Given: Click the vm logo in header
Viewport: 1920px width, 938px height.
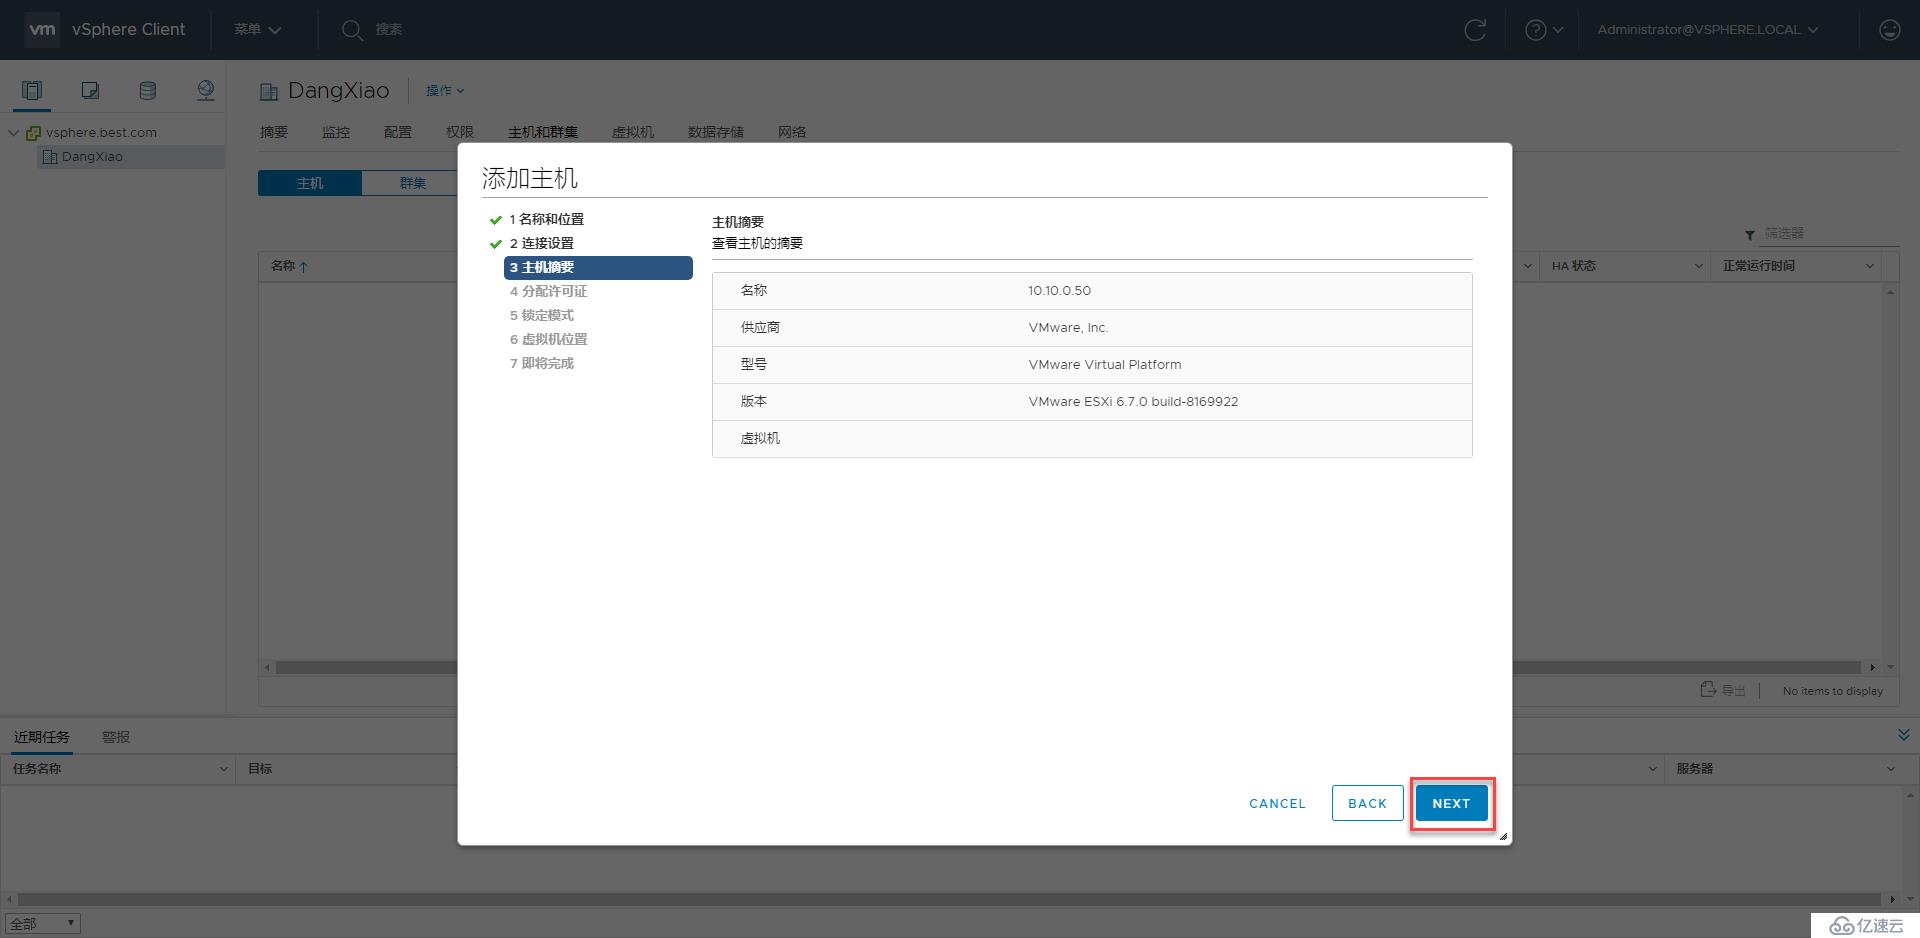Looking at the screenshot, I should pyautogui.click(x=42, y=30).
